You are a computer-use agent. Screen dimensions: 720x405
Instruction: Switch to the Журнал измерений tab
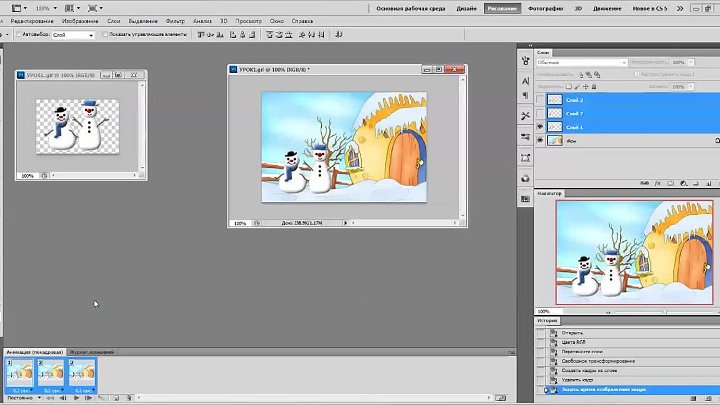[x=90, y=352]
